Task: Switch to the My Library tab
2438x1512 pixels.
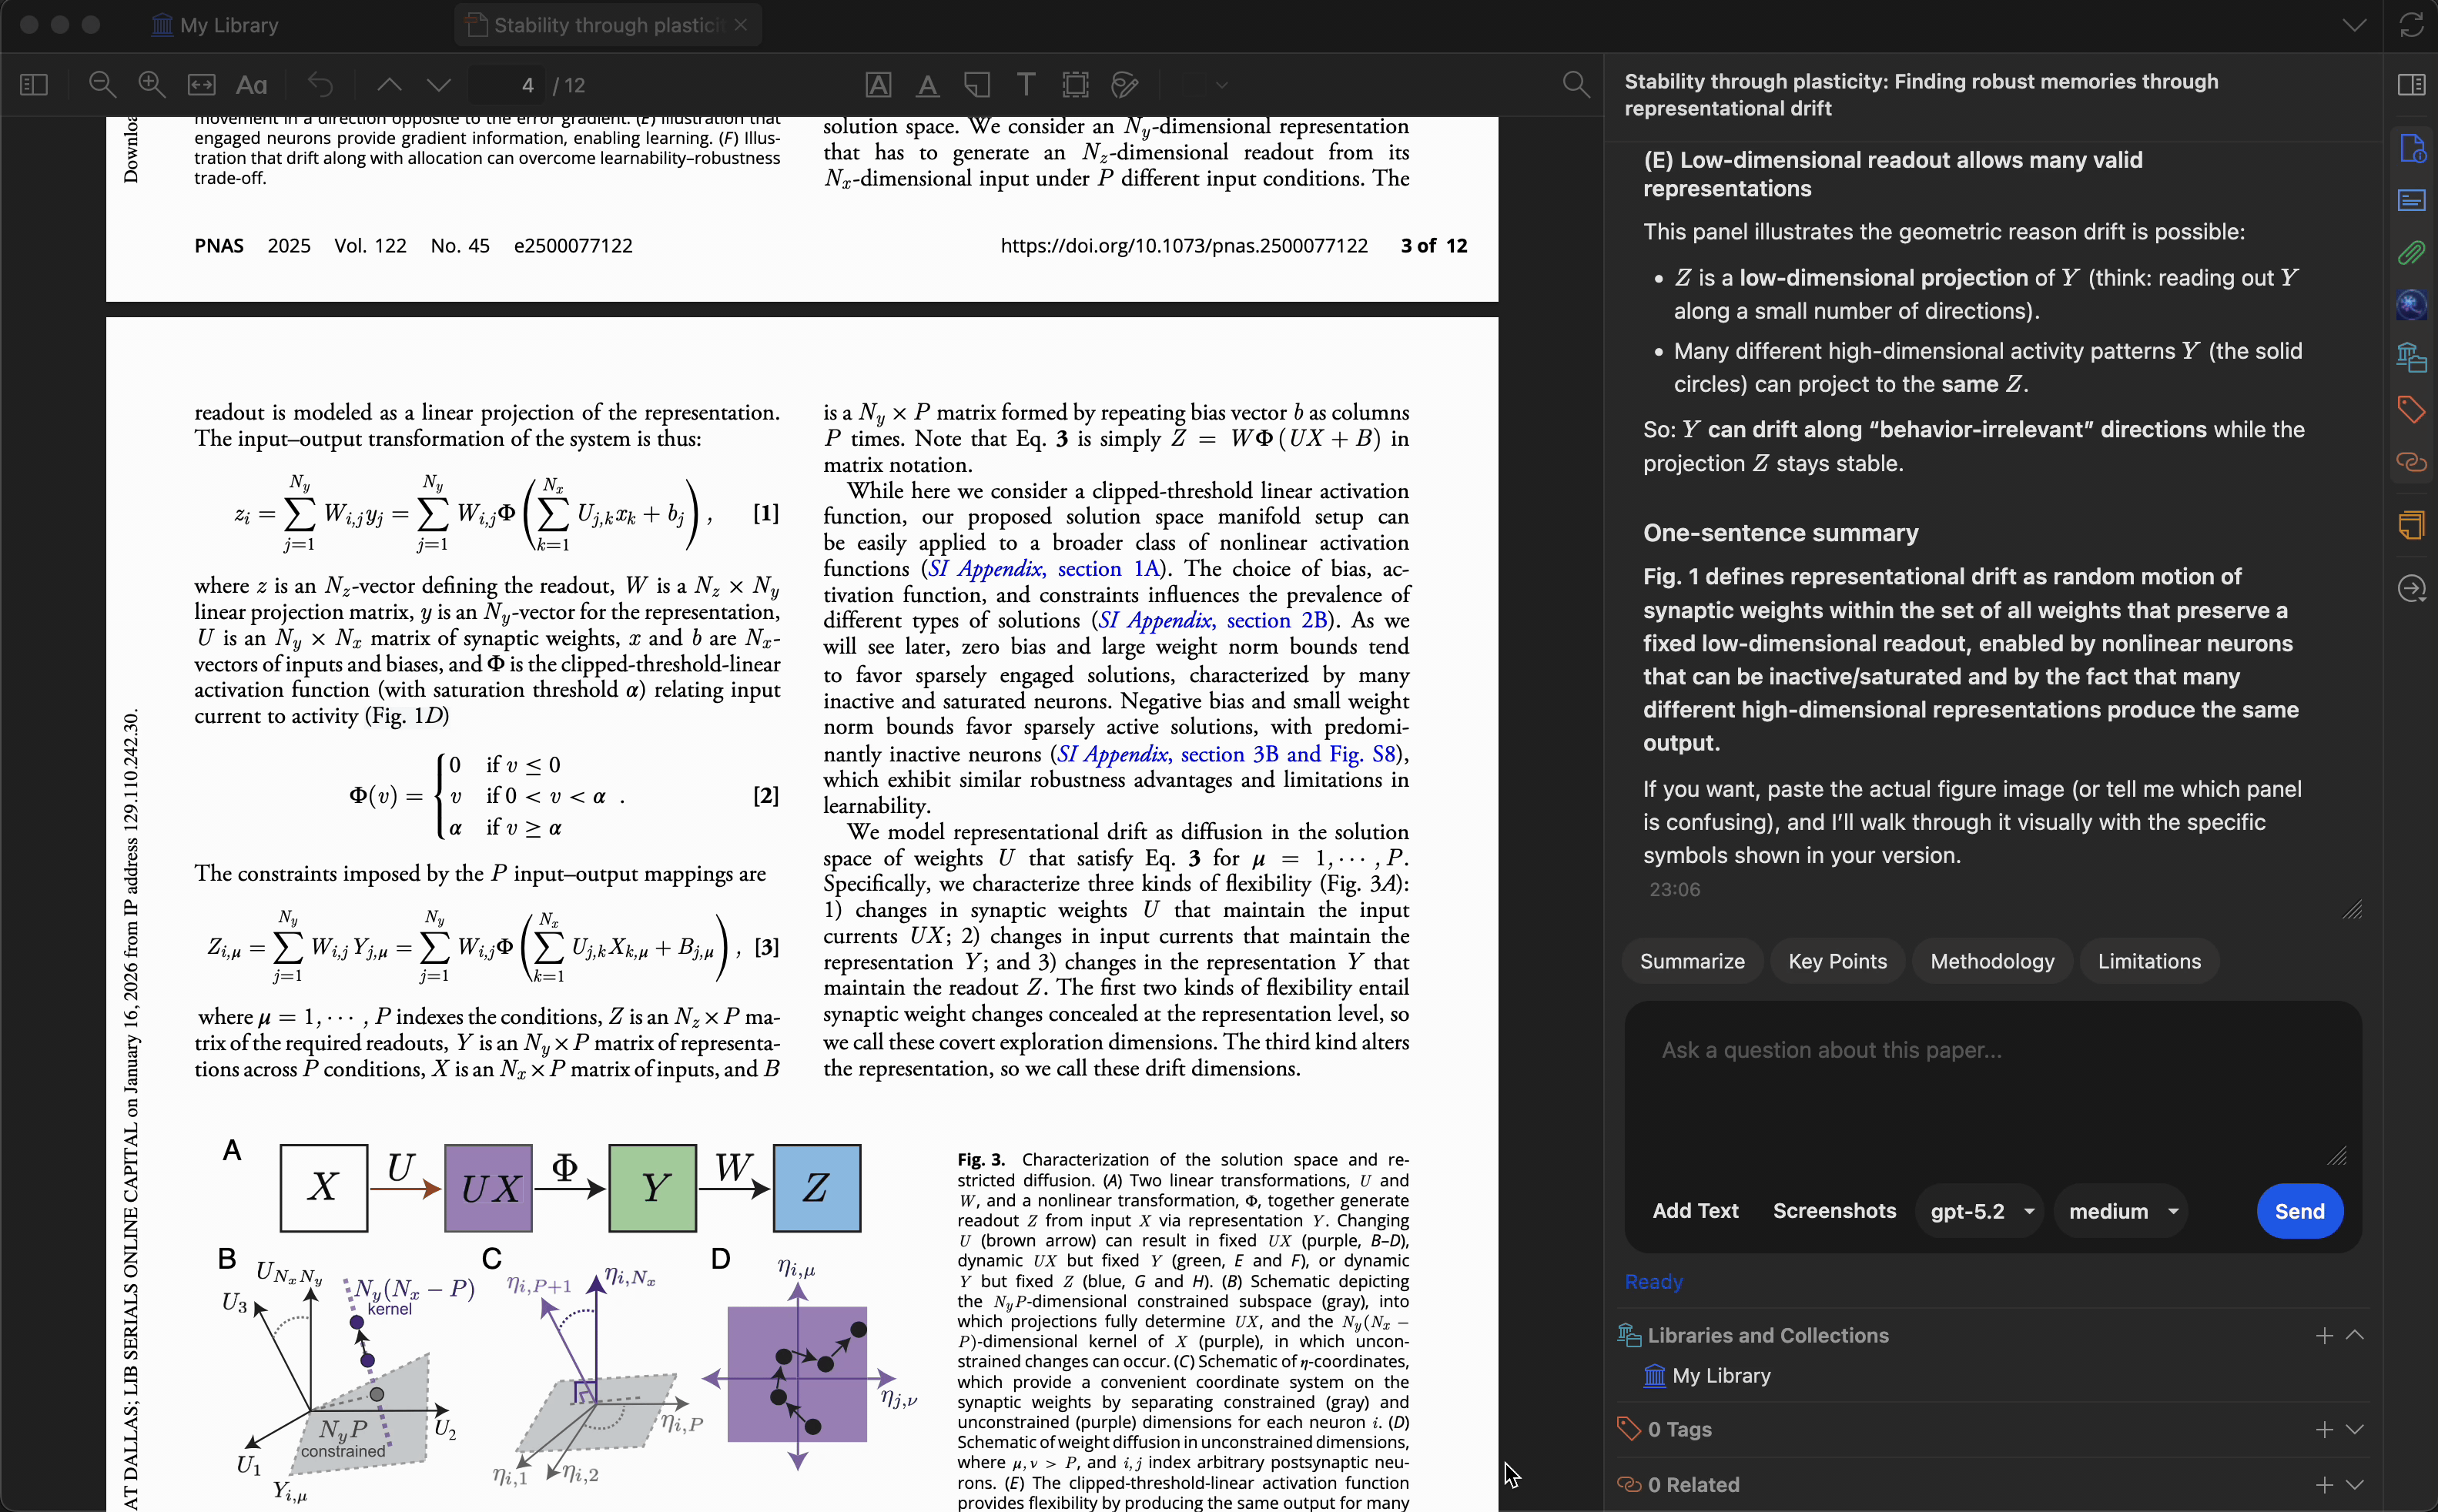Action: pos(215,25)
